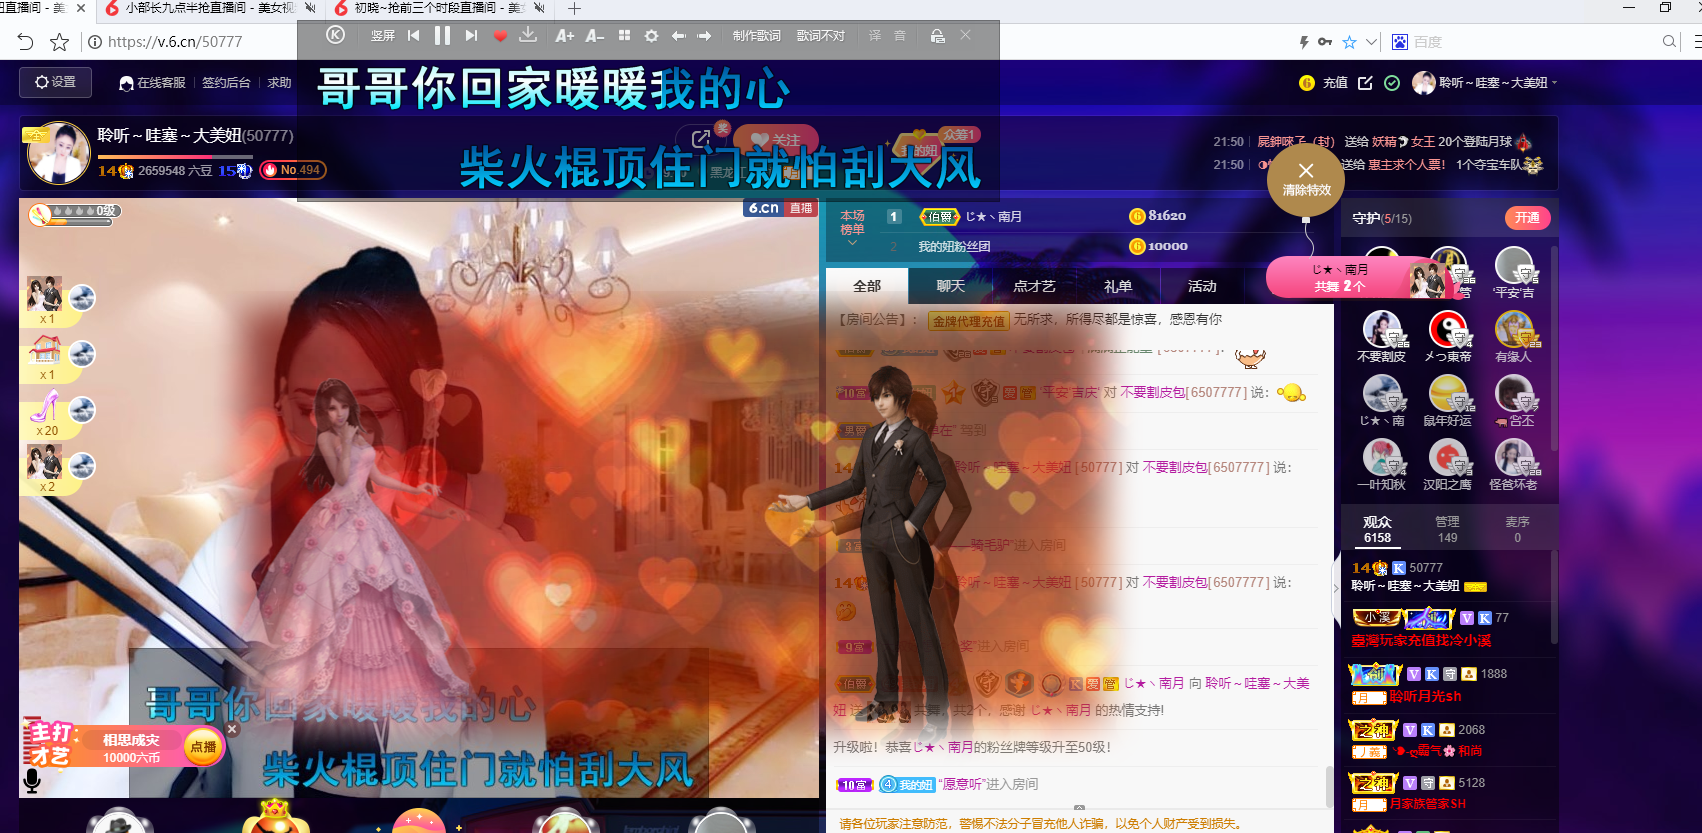Select the 麦序 0 tab
Viewport: 1702px width, 833px height.
pos(1517,529)
